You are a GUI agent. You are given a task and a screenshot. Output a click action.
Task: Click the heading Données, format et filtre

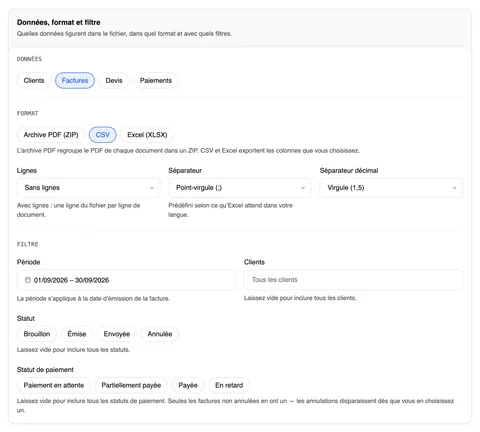59,22
